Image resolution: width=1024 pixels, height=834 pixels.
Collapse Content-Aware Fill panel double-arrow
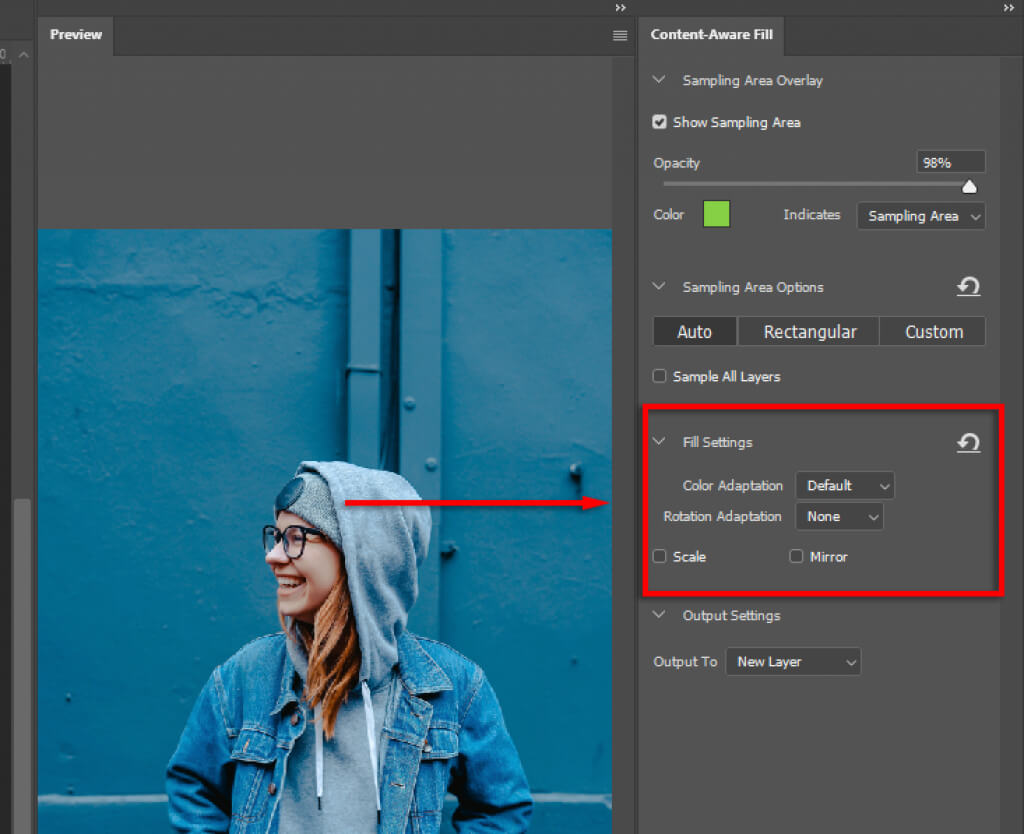click(x=1008, y=7)
